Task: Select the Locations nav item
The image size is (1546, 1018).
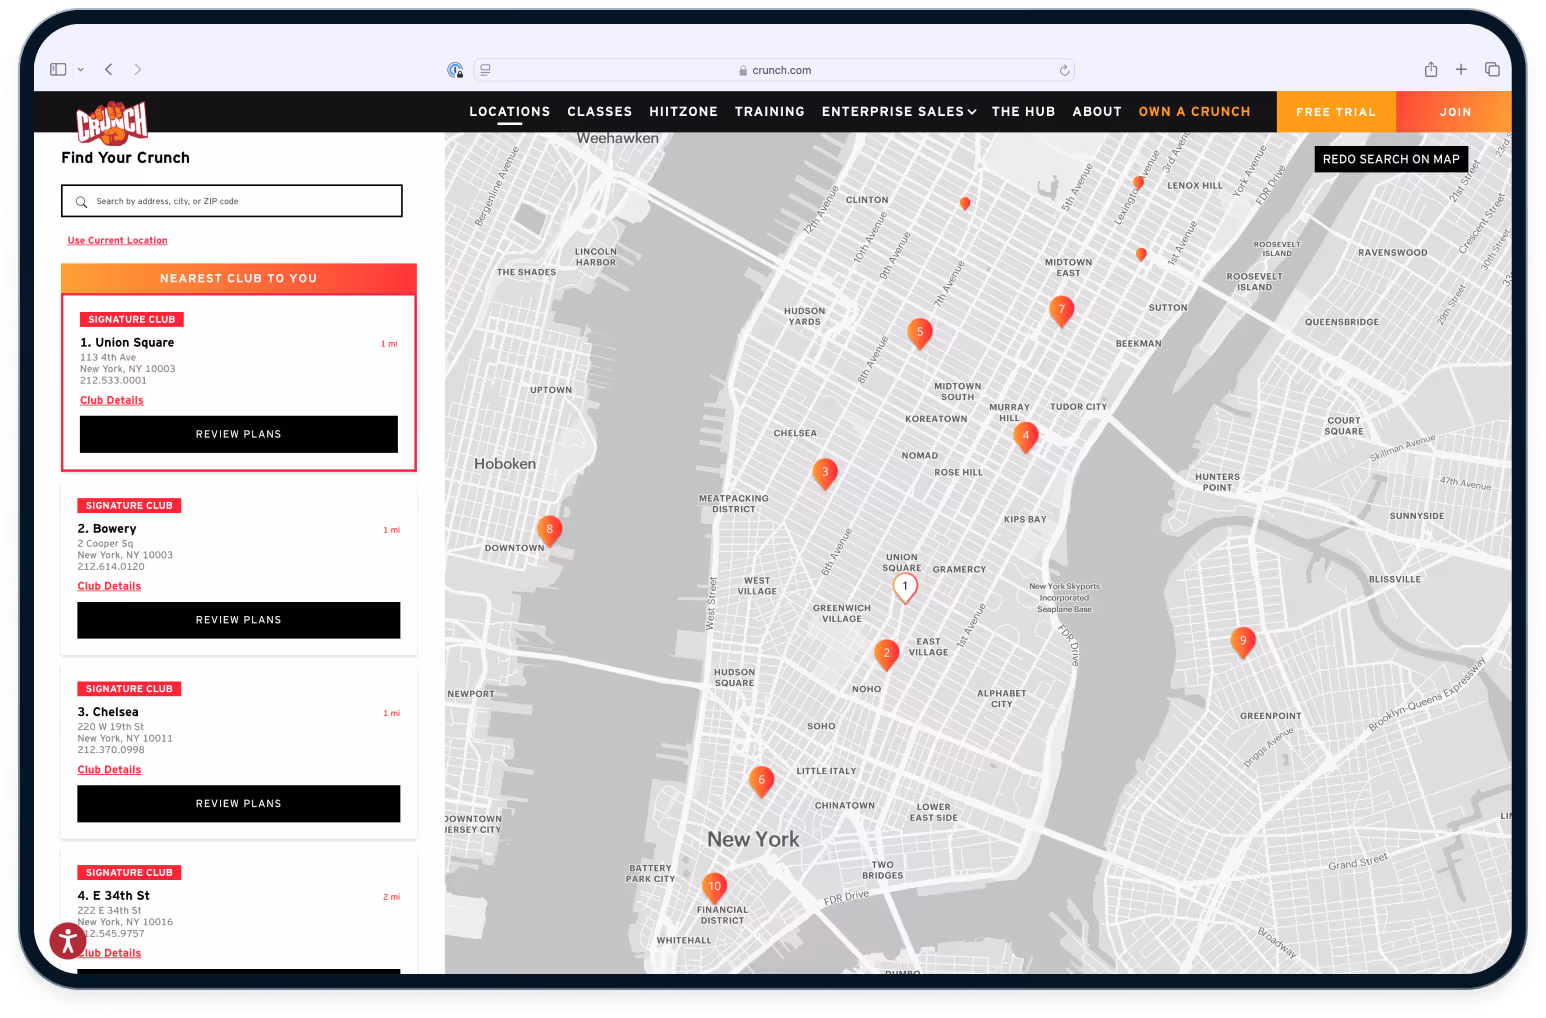Action: click(x=509, y=111)
